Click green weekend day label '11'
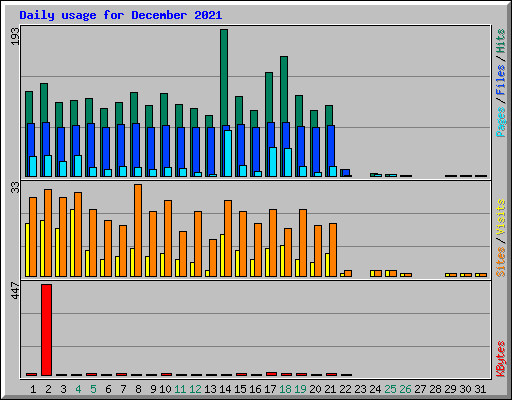The image size is (512, 400). pyautogui.click(x=180, y=389)
